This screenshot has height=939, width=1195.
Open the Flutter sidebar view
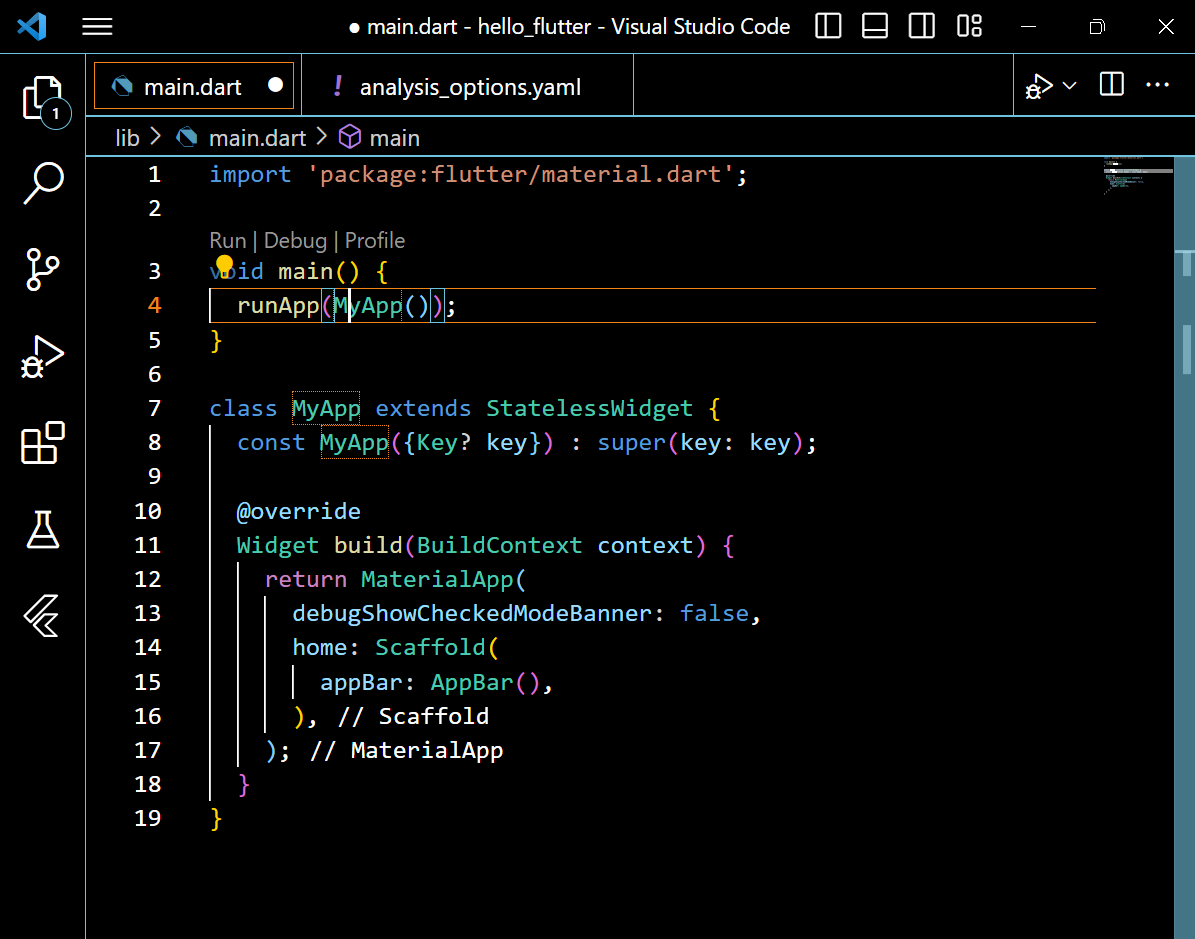click(x=43, y=615)
